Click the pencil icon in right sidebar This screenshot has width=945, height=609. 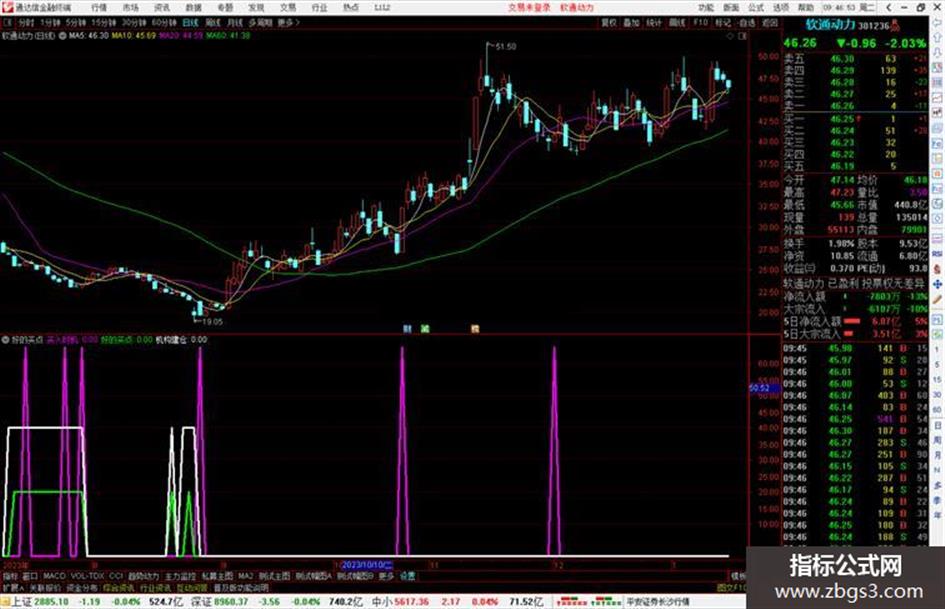tap(937, 299)
